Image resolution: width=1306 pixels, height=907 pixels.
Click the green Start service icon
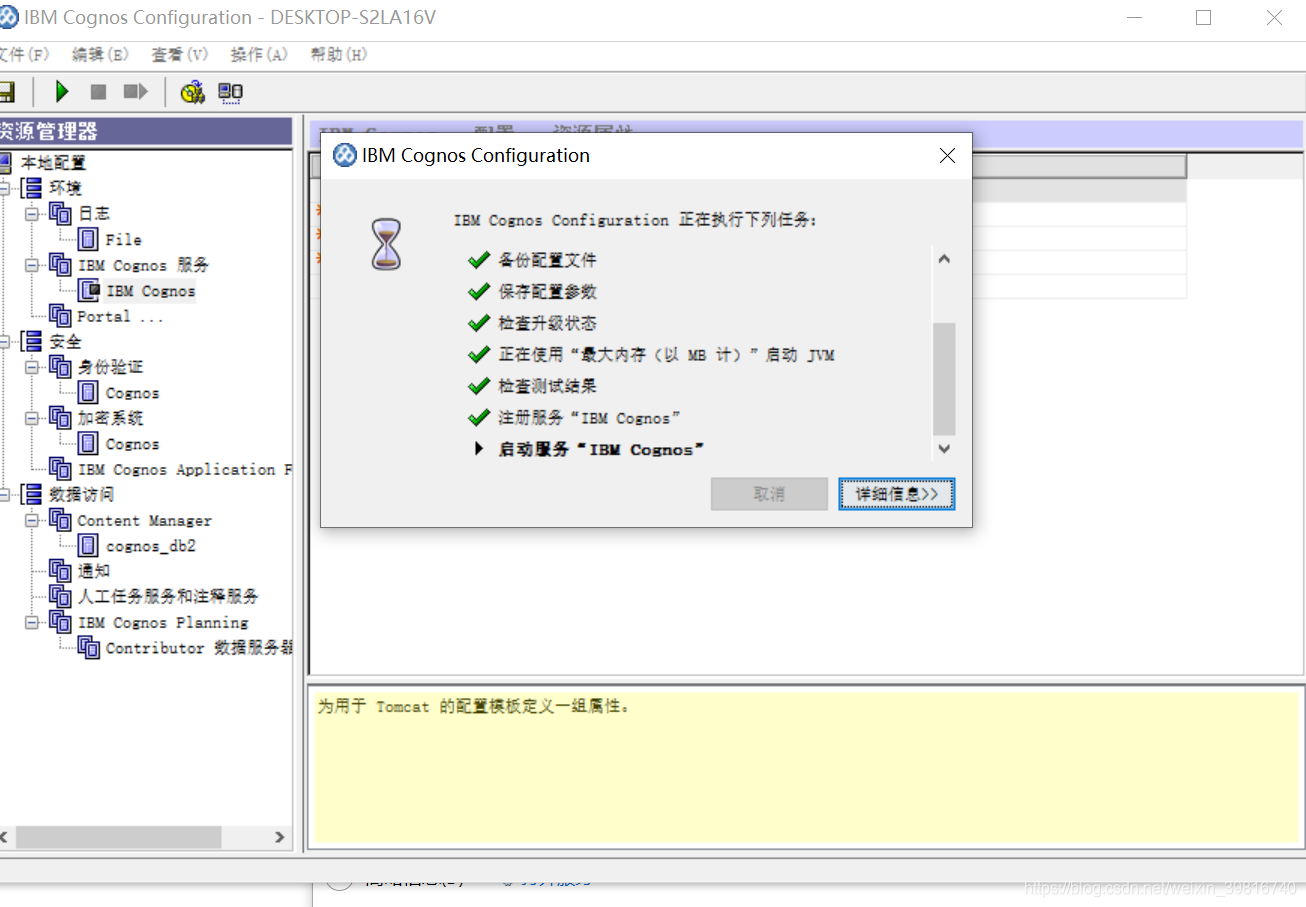coord(62,92)
